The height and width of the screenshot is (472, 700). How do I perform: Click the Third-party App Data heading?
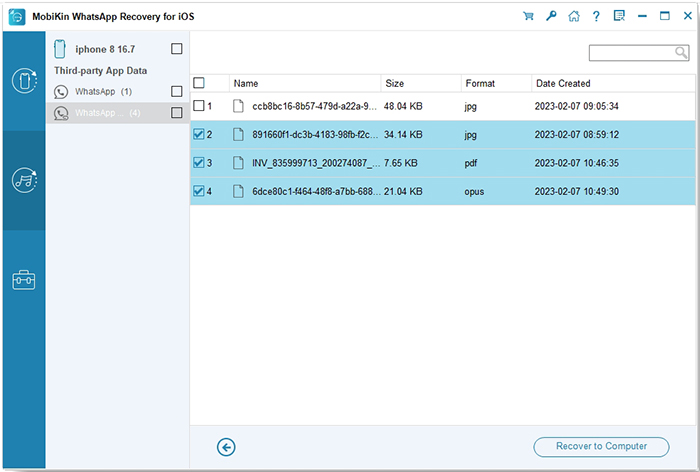(x=100, y=71)
